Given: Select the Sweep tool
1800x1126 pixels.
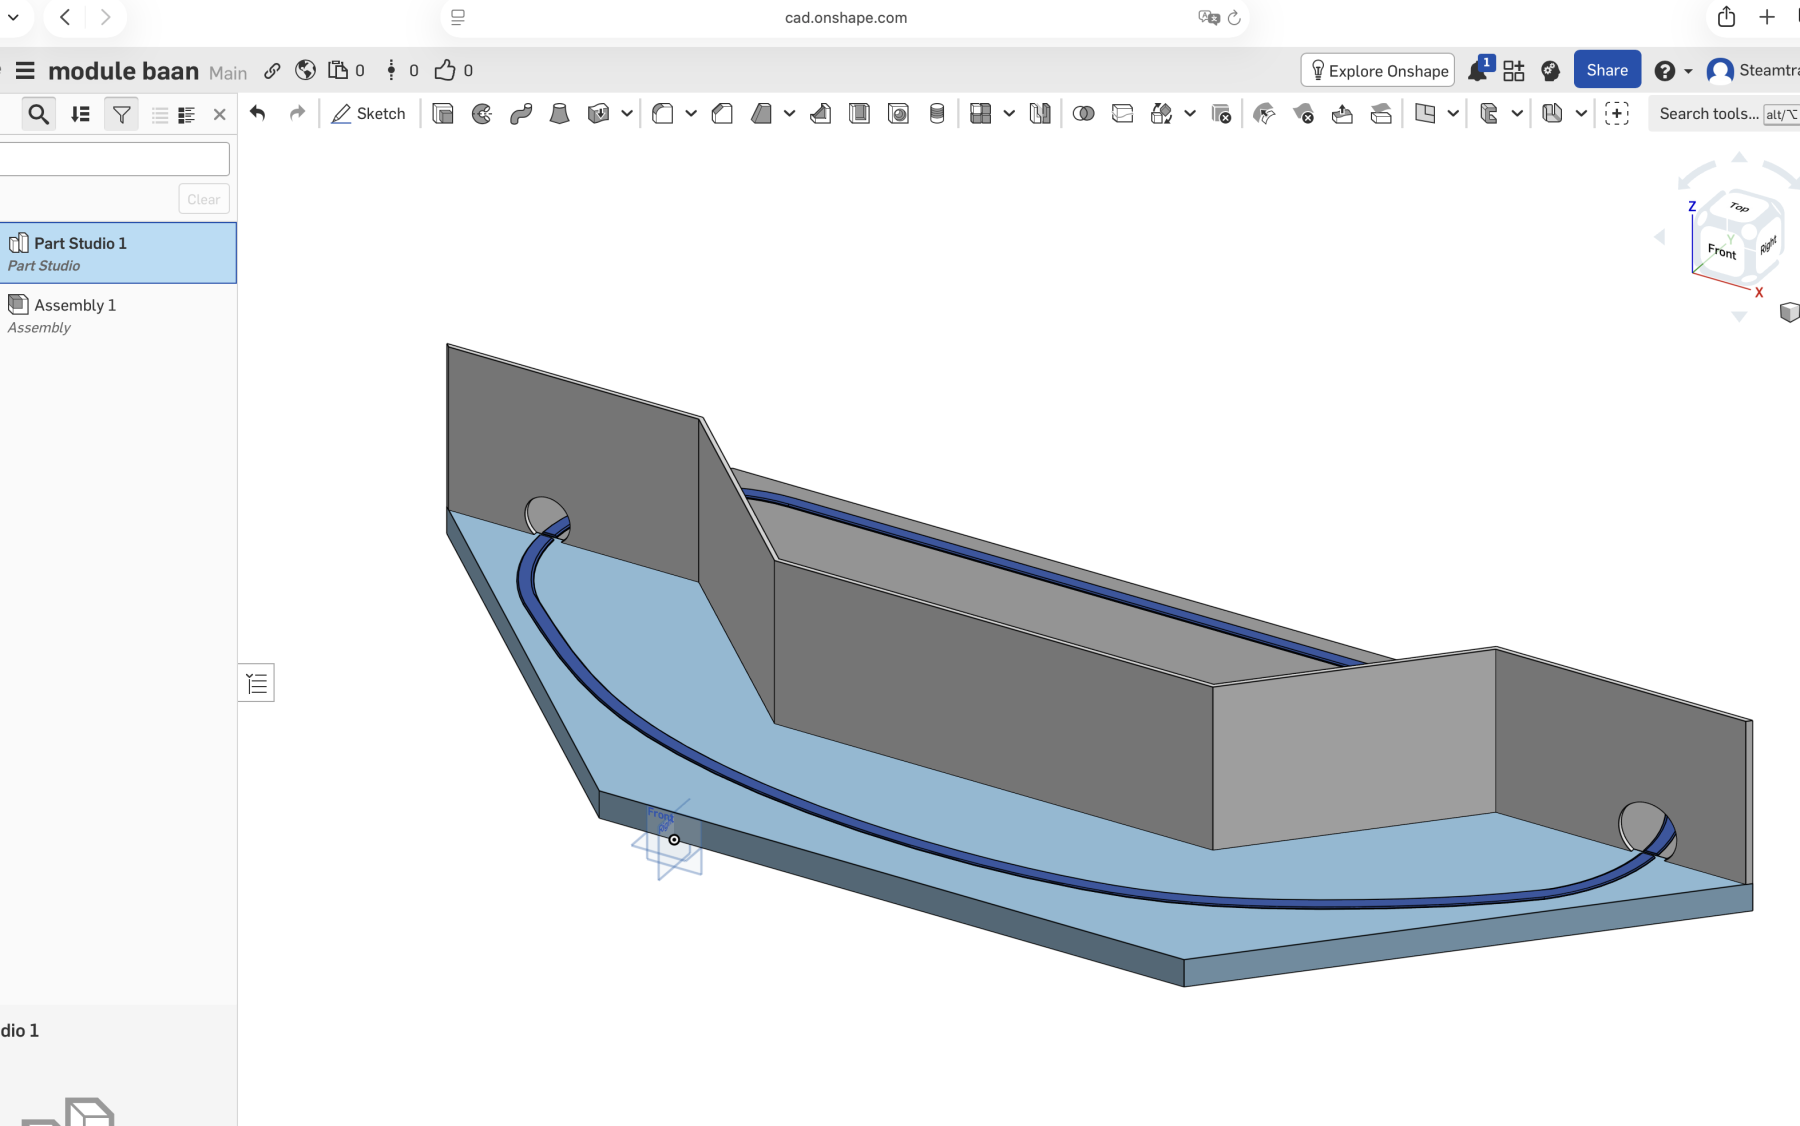Looking at the screenshot, I should pos(521,114).
